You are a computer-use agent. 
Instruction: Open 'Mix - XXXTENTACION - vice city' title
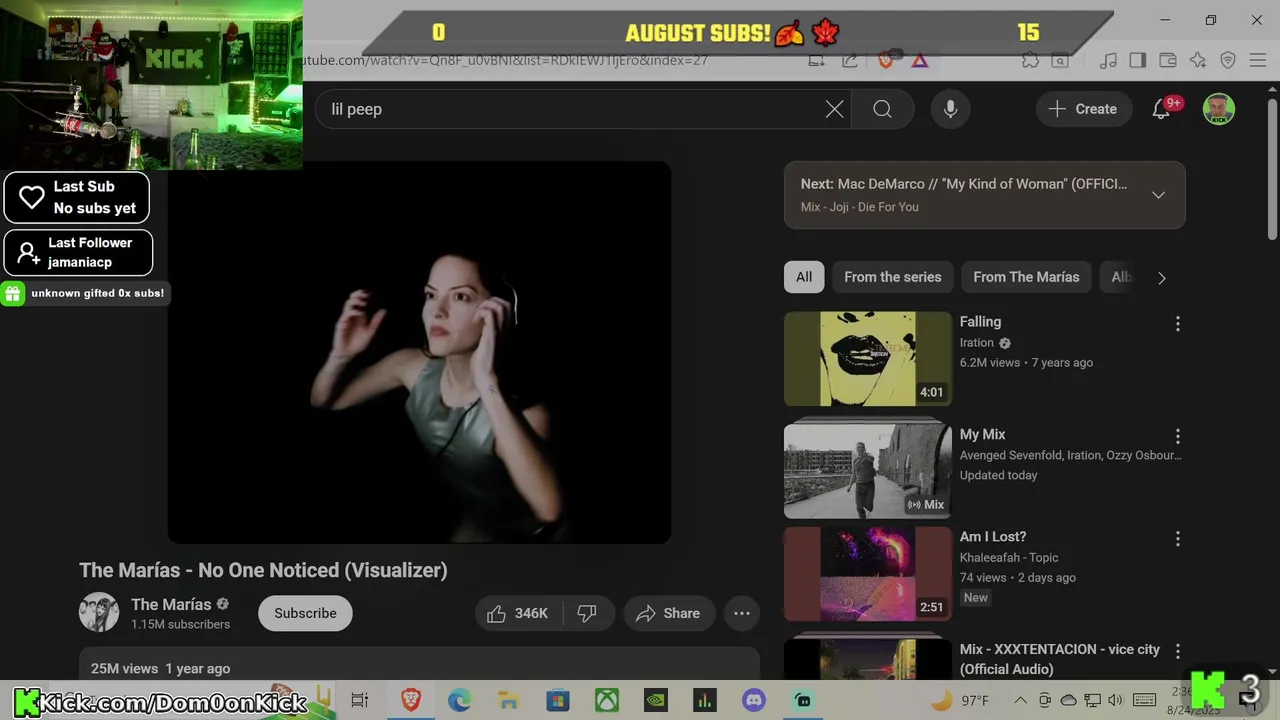1060,659
